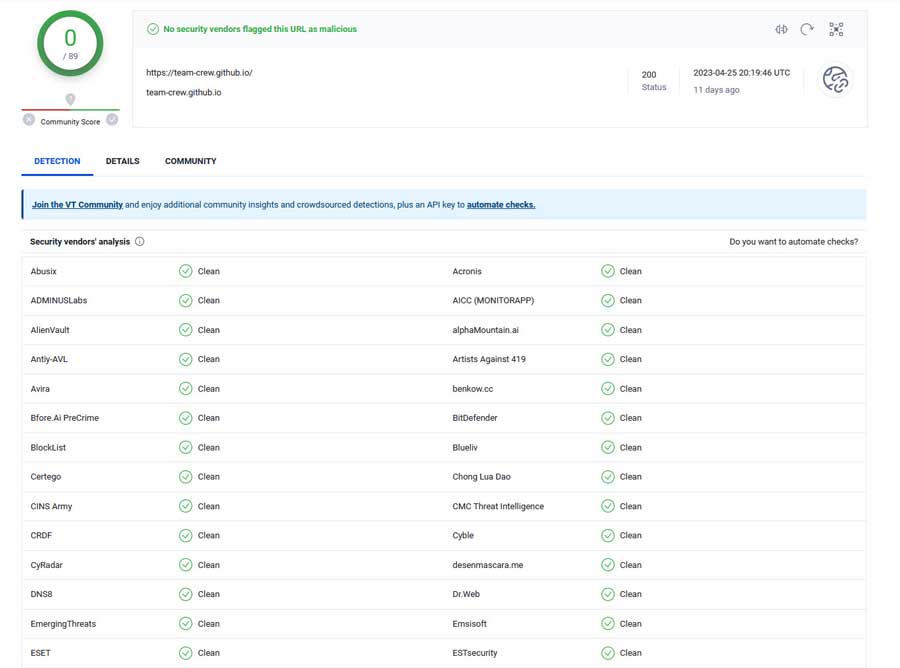Click the check icon for CyRadar
Screen dimensions: 900x668
(185, 565)
